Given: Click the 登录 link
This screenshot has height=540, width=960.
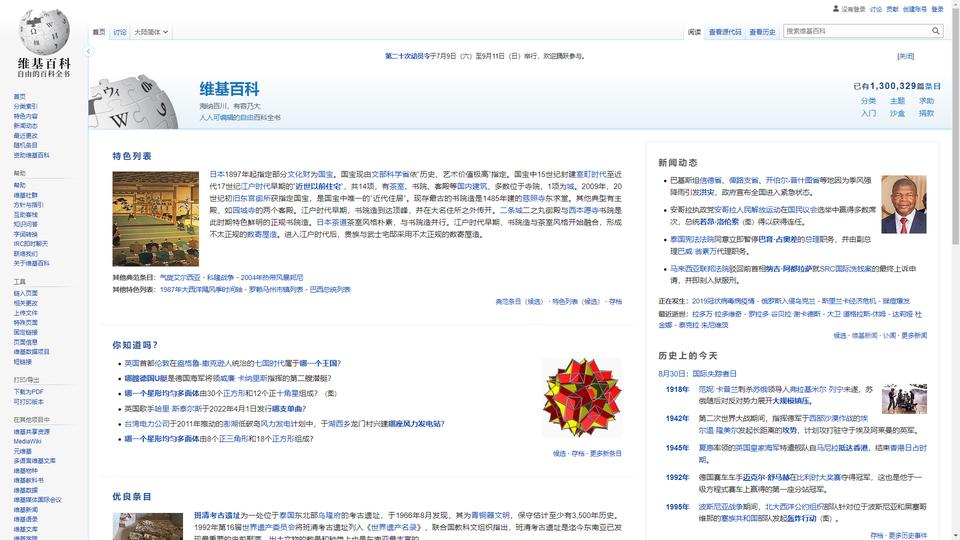Looking at the screenshot, I should tap(937, 9).
